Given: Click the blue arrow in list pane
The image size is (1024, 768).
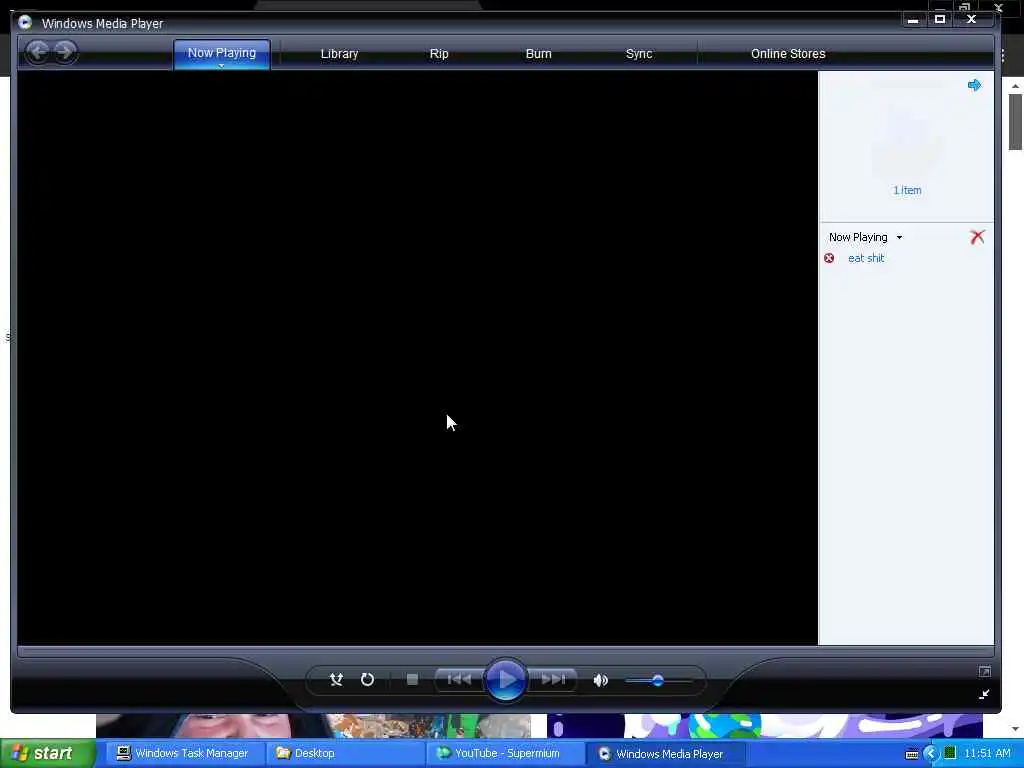Looking at the screenshot, I should tap(974, 85).
